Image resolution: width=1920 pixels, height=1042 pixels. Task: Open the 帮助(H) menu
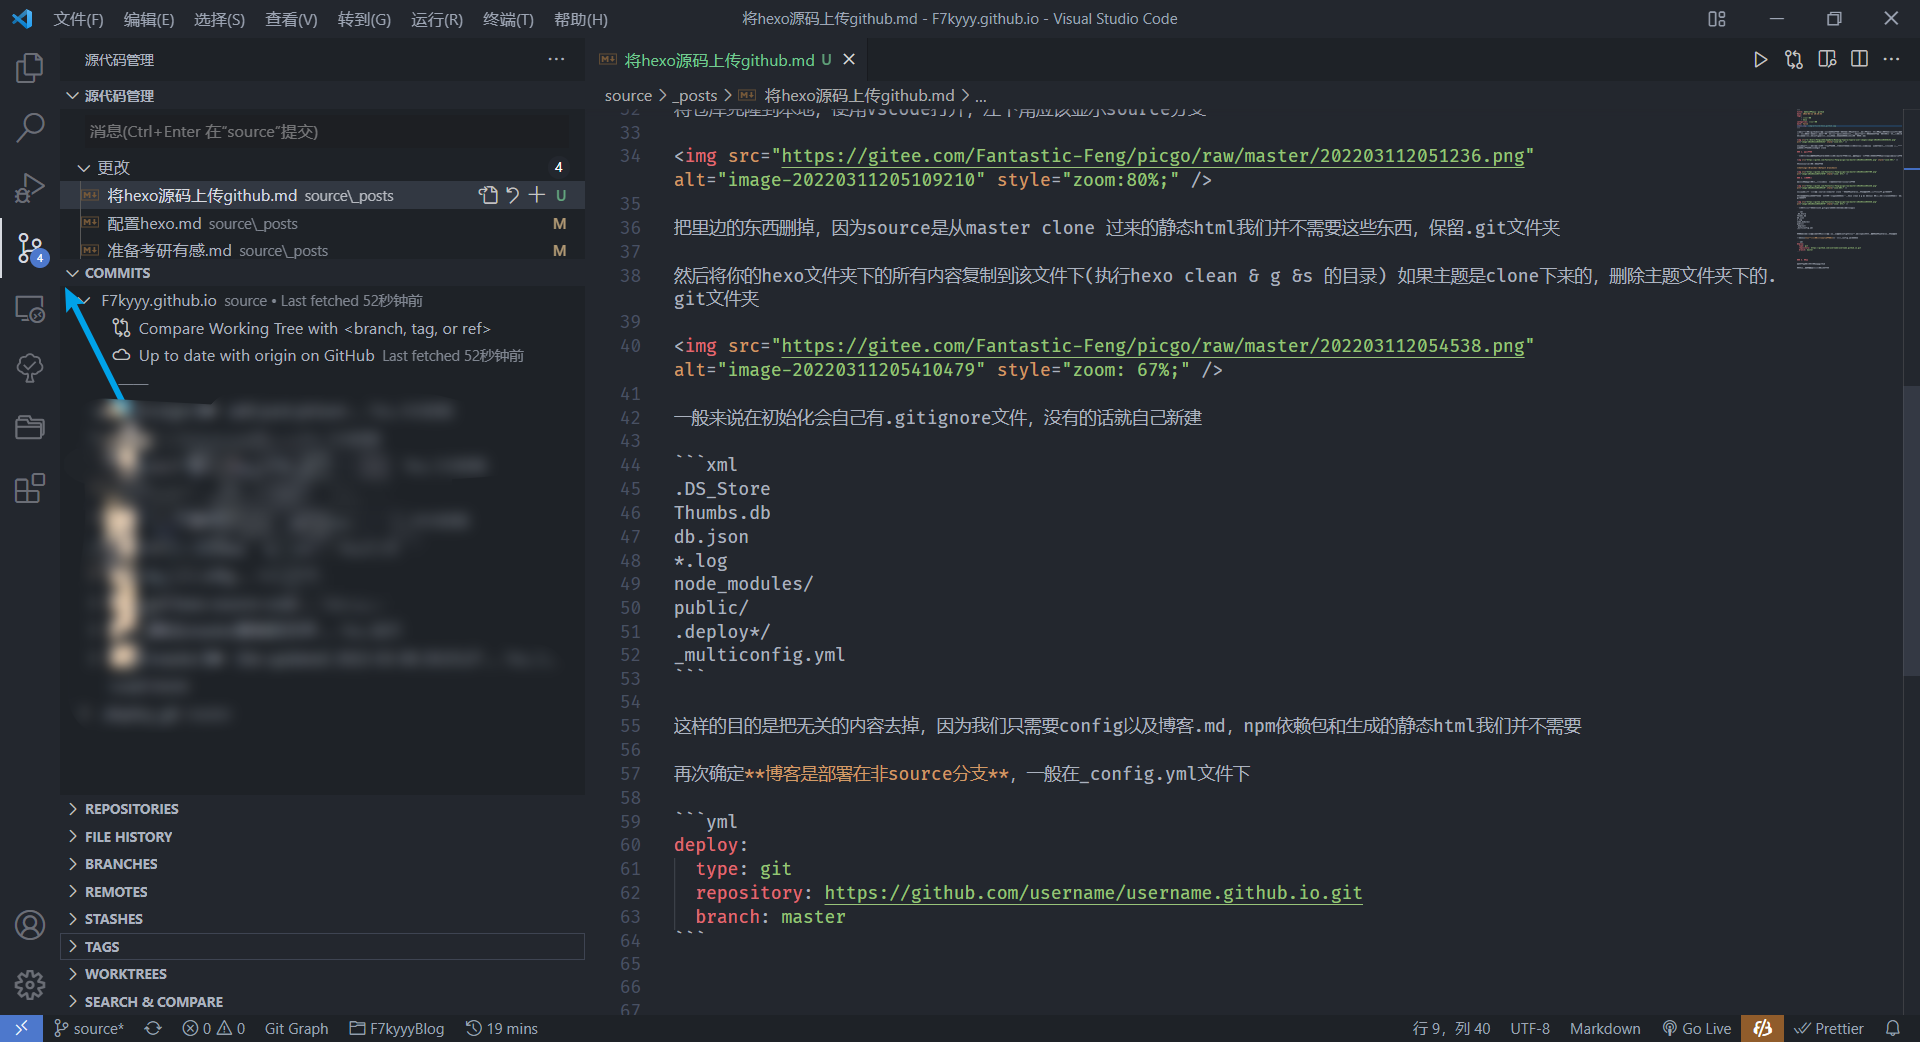point(580,19)
